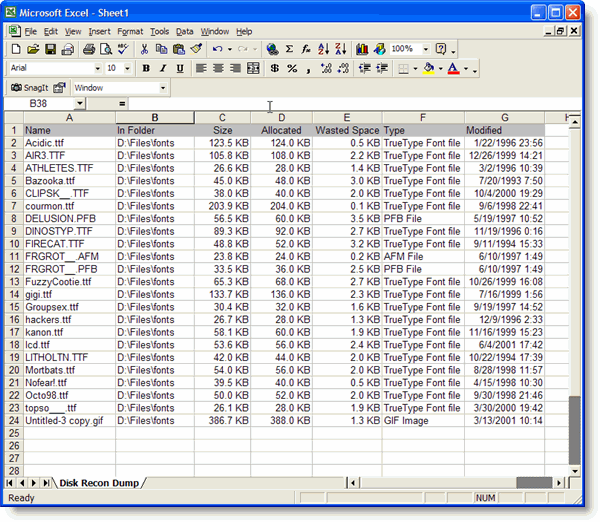
Task: Open the Edit menu
Action: click(51, 32)
